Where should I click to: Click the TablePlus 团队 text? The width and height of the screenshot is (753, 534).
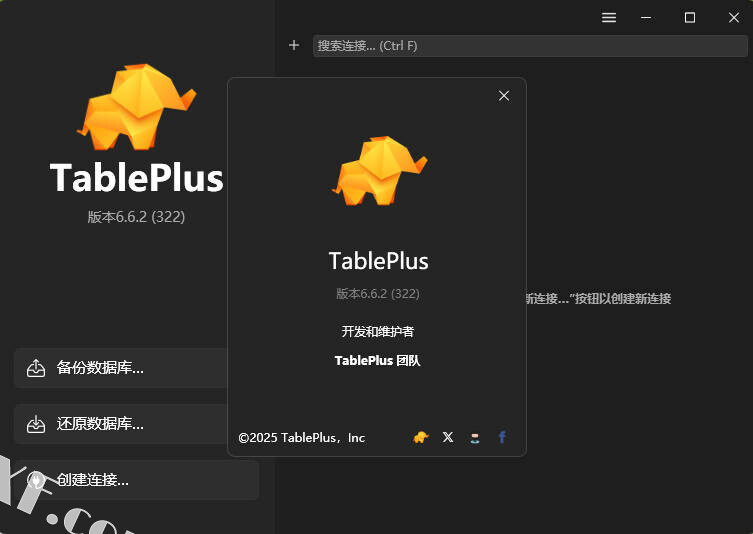[x=377, y=361]
